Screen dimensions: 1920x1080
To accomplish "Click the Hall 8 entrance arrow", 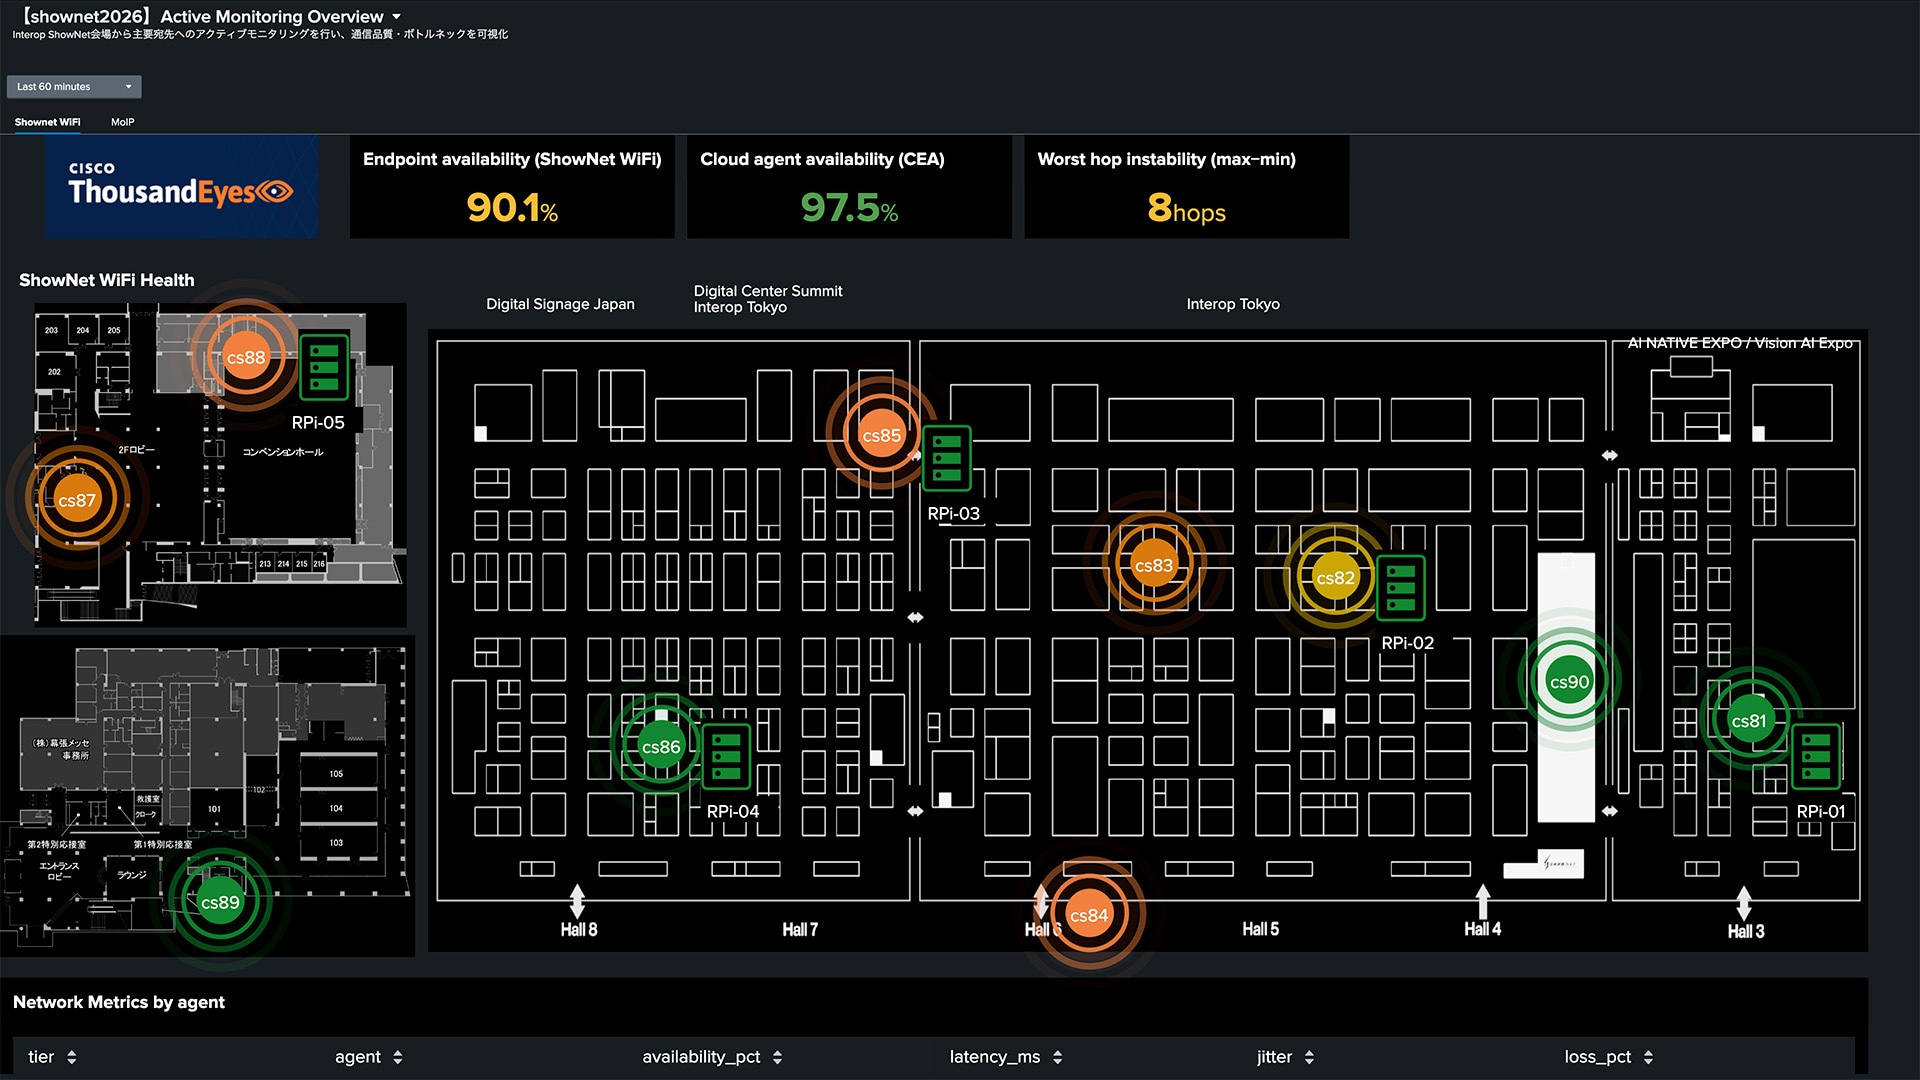I will click(x=577, y=900).
